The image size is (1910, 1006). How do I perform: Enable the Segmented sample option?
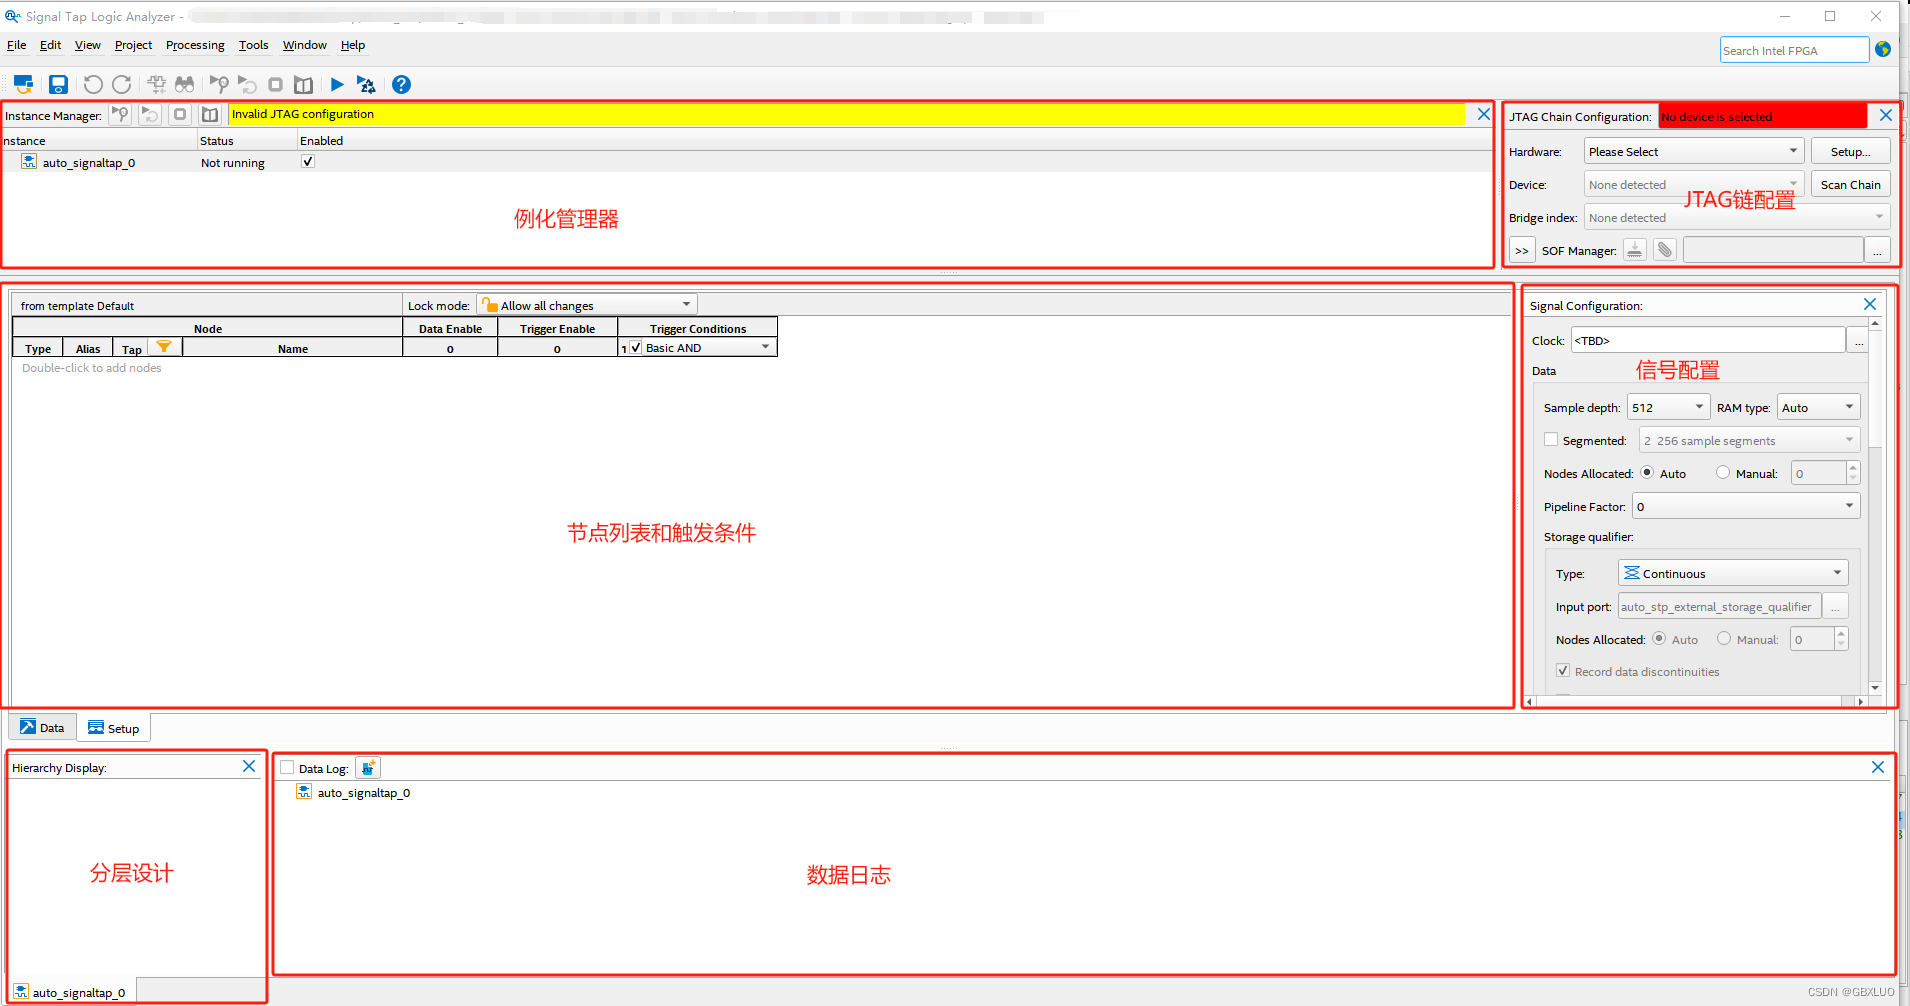pyautogui.click(x=1551, y=440)
